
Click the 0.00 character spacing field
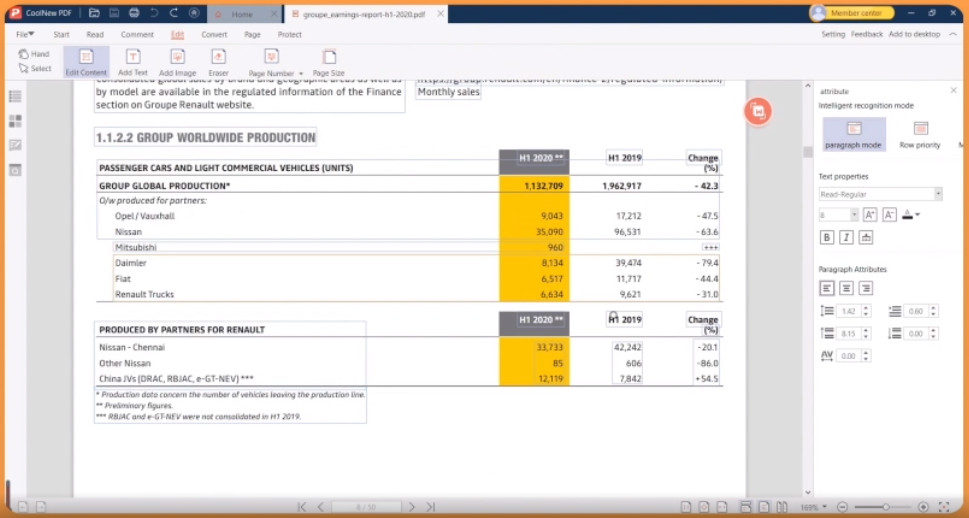point(850,356)
